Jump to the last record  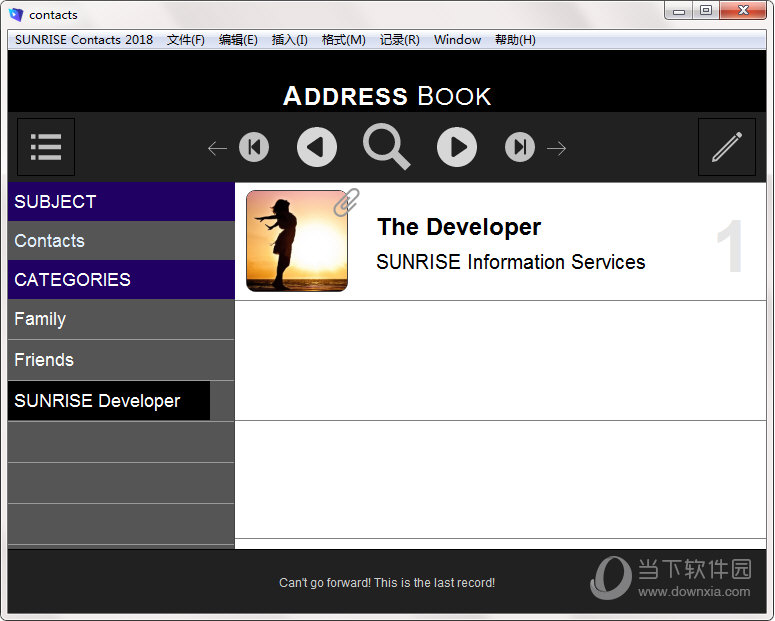click(x=519, y=147)
